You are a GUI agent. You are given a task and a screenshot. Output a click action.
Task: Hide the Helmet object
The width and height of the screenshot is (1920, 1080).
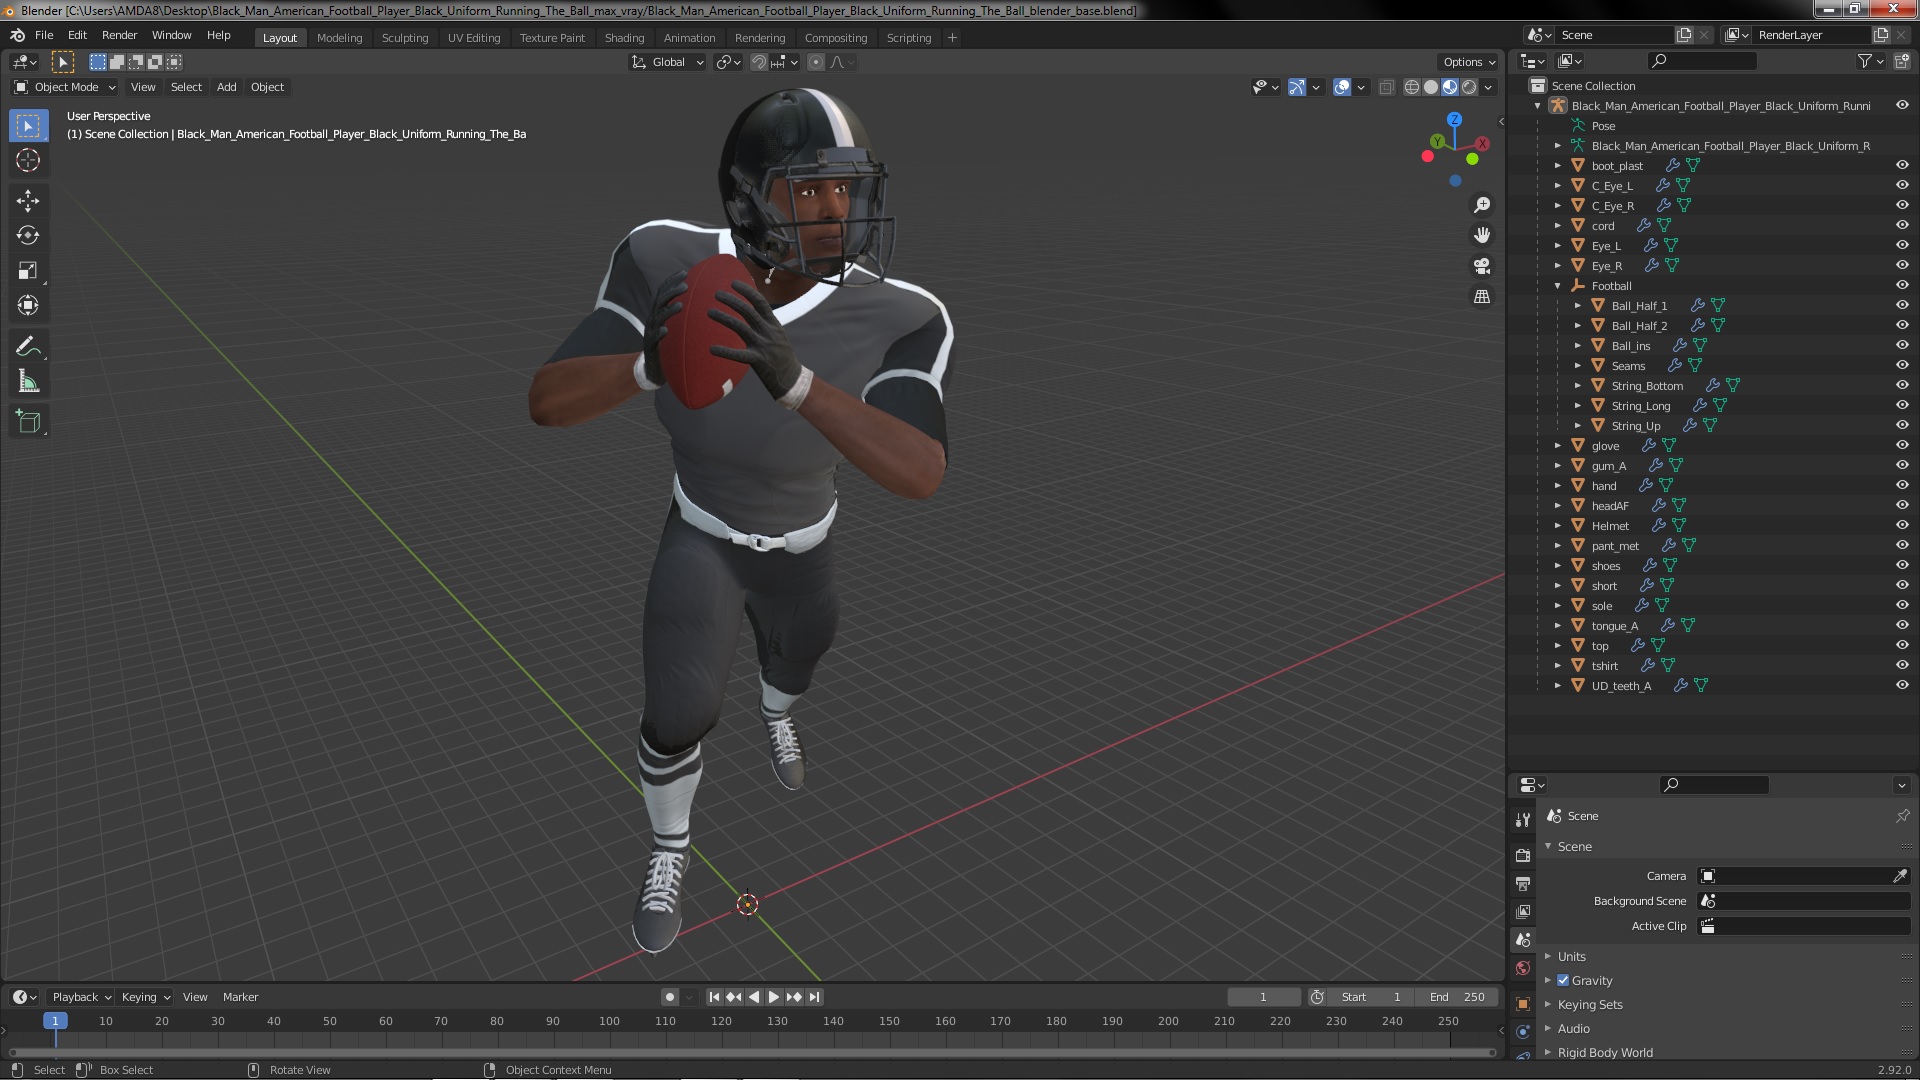pos(1902,525)
